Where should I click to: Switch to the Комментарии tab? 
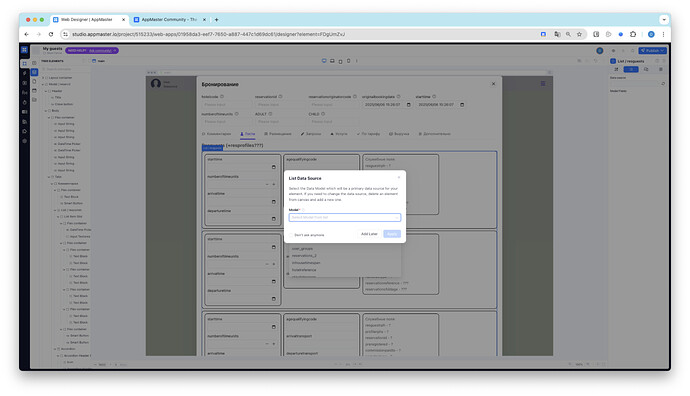coord(217,134)
